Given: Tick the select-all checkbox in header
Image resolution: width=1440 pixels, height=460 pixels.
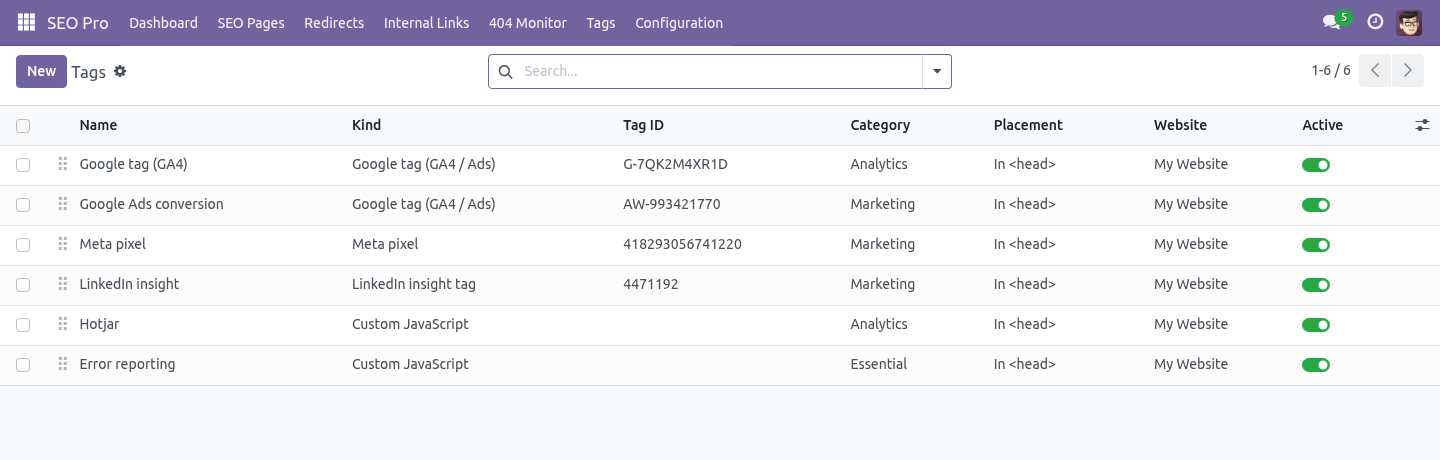Looking at the screenshot, I should click(23, 125).
